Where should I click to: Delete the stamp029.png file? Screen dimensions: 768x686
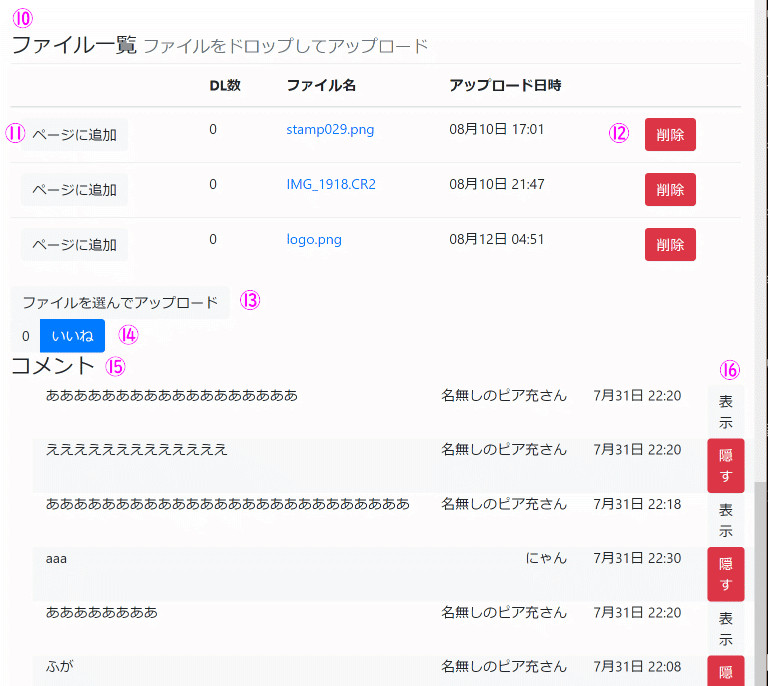pyautogui.click(x=670, y=135)
